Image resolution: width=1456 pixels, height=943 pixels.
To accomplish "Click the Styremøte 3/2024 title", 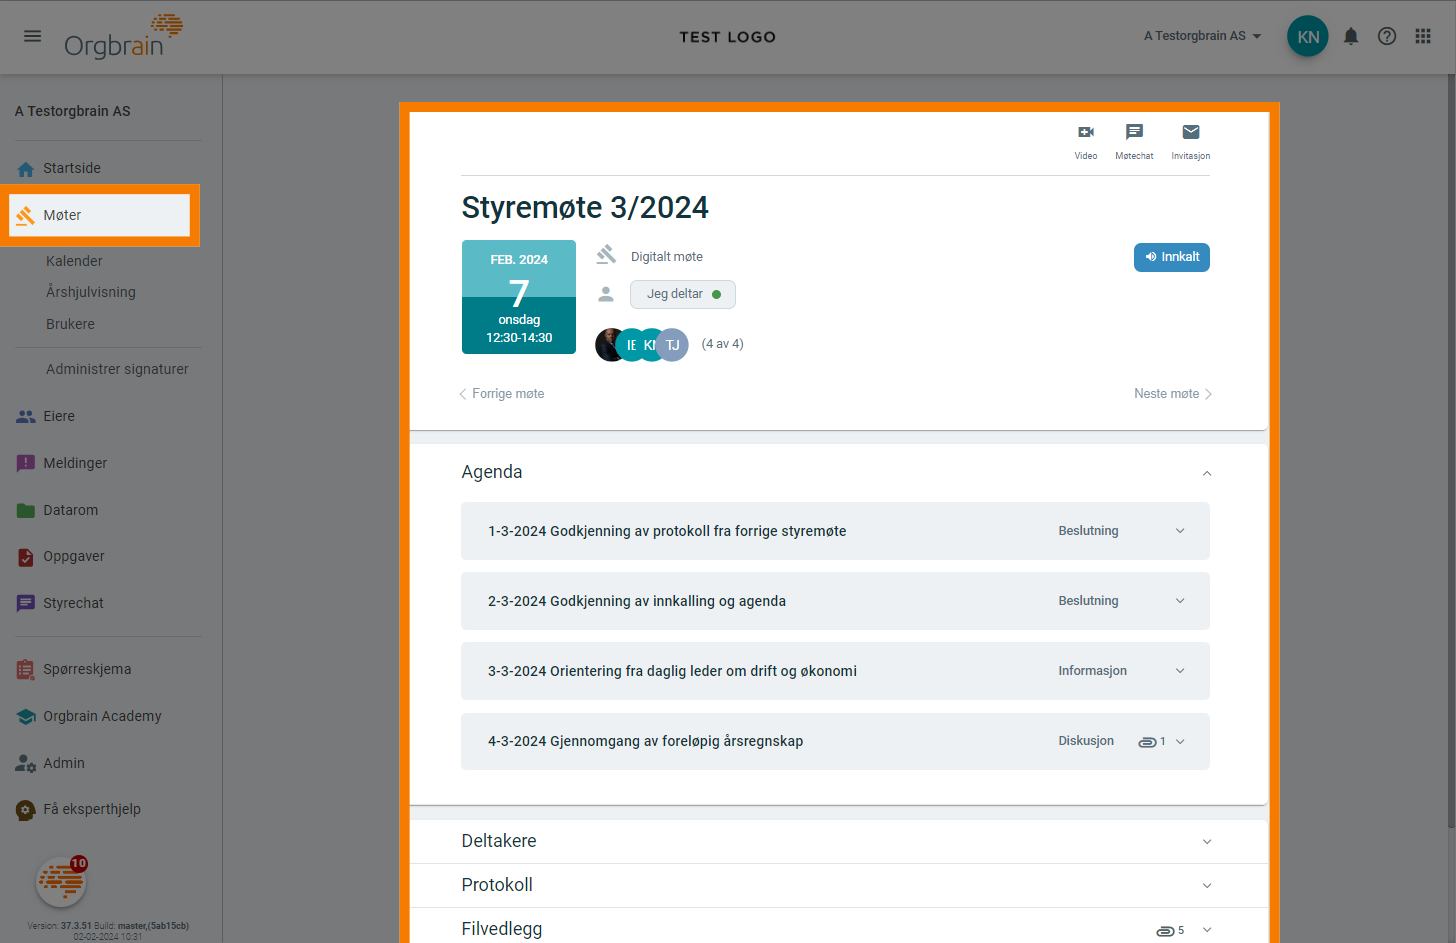I will point(585,207).
